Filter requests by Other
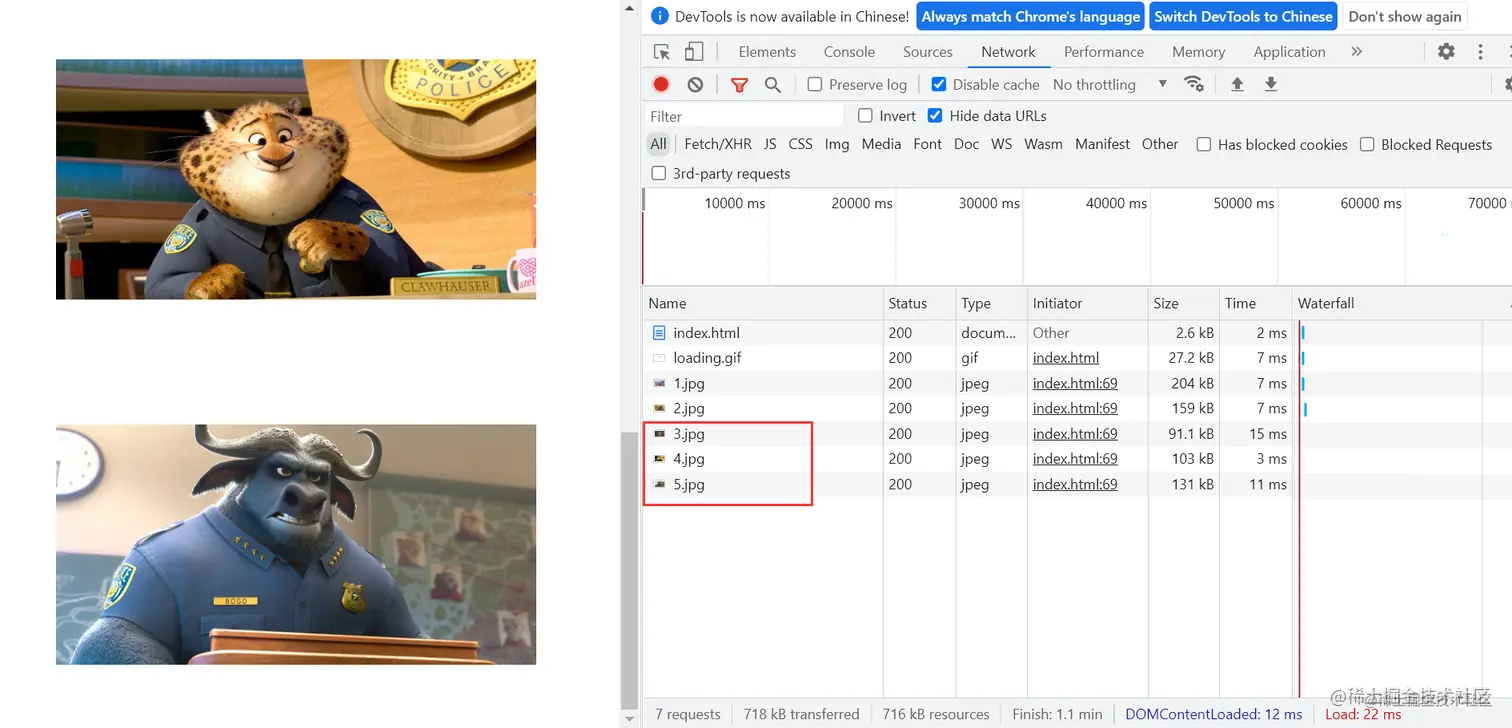The width and height of the screenshot is (1512, 728). pyautogui.click(x=1160, y=144)
